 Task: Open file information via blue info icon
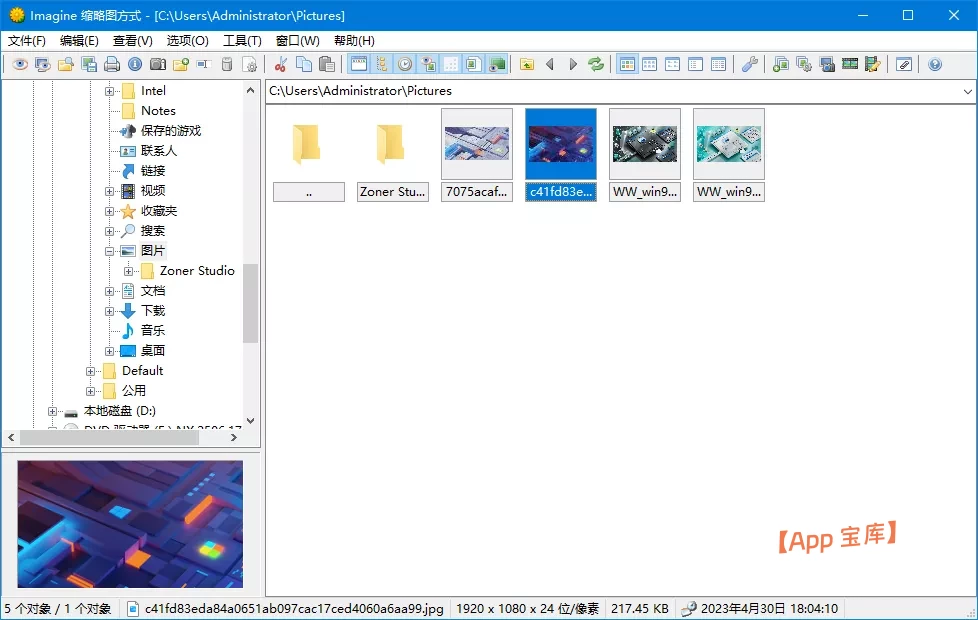pos(135,64)
